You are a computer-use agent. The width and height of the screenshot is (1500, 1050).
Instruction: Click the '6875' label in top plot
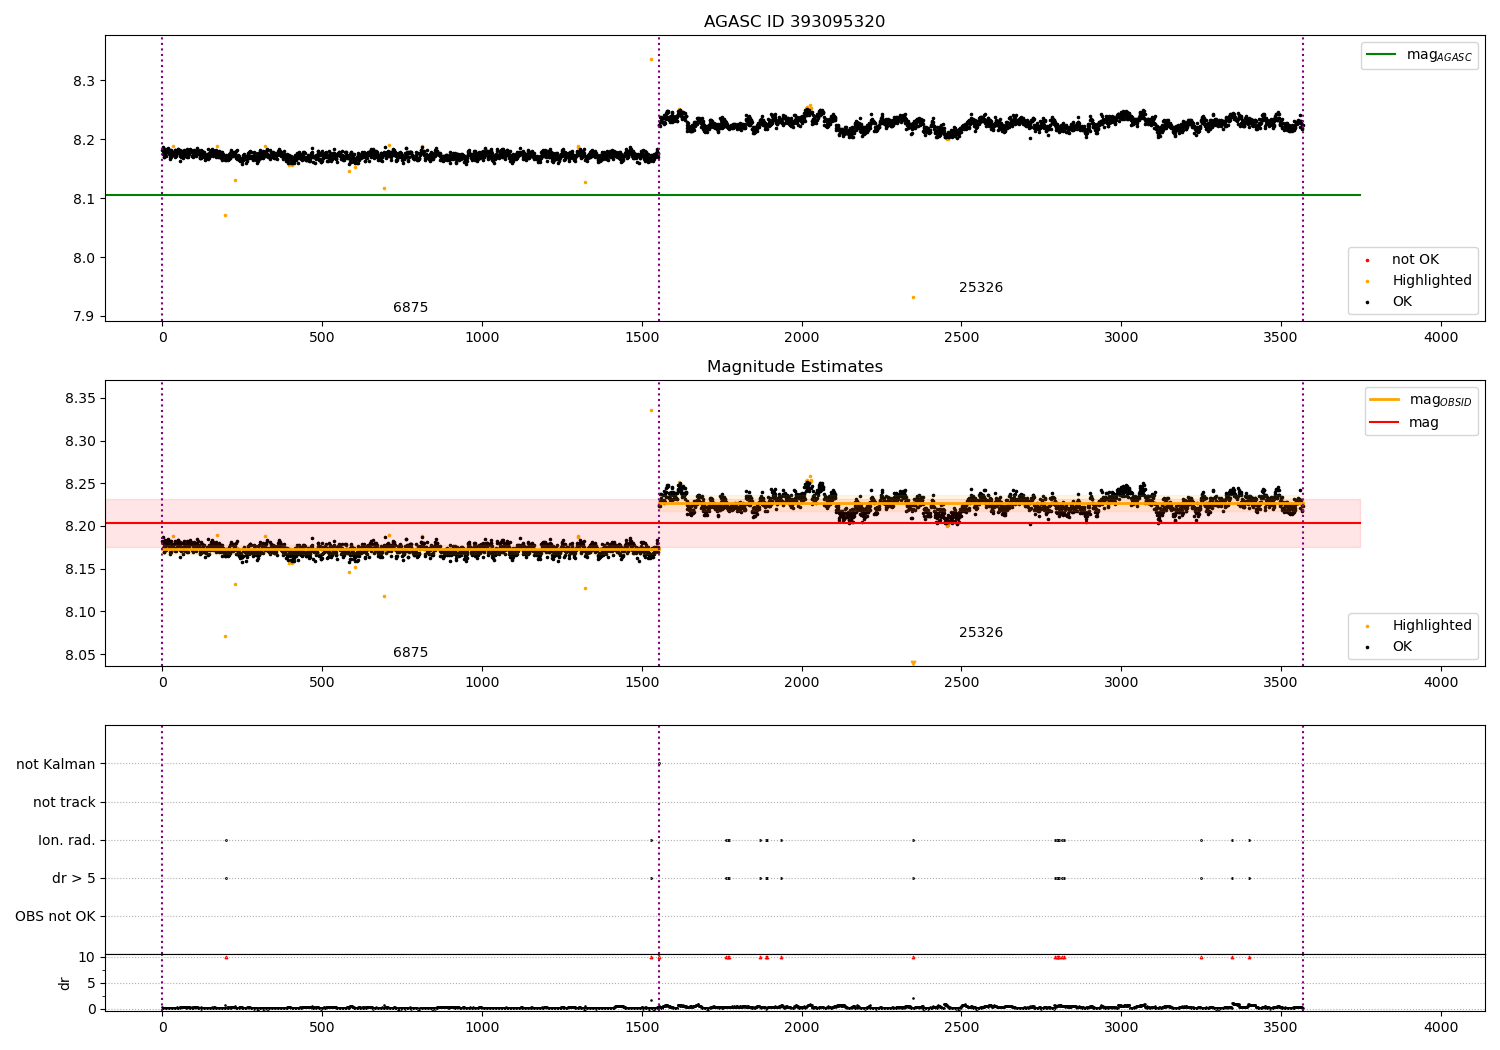pyautogui.click(x=410, y=308)
